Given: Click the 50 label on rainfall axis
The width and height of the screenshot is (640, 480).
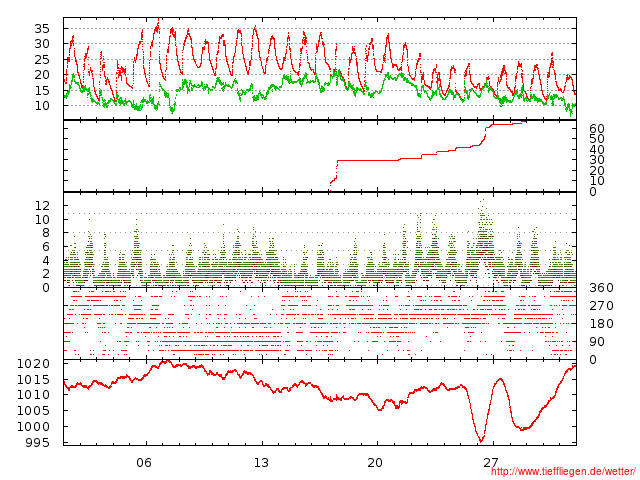Looking at the screenshot, I should coord(596,139).
